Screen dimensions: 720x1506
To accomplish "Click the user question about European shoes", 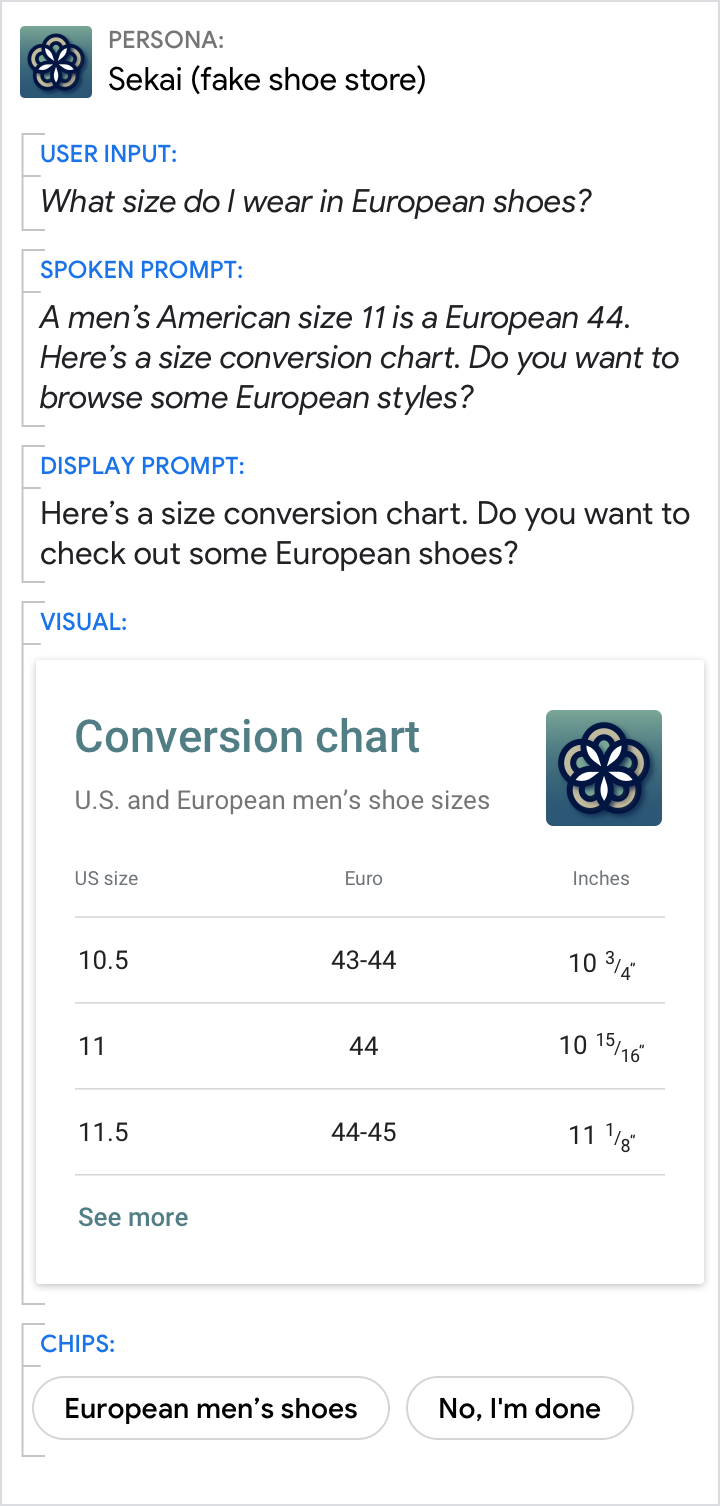I will [x=315, y=202].
